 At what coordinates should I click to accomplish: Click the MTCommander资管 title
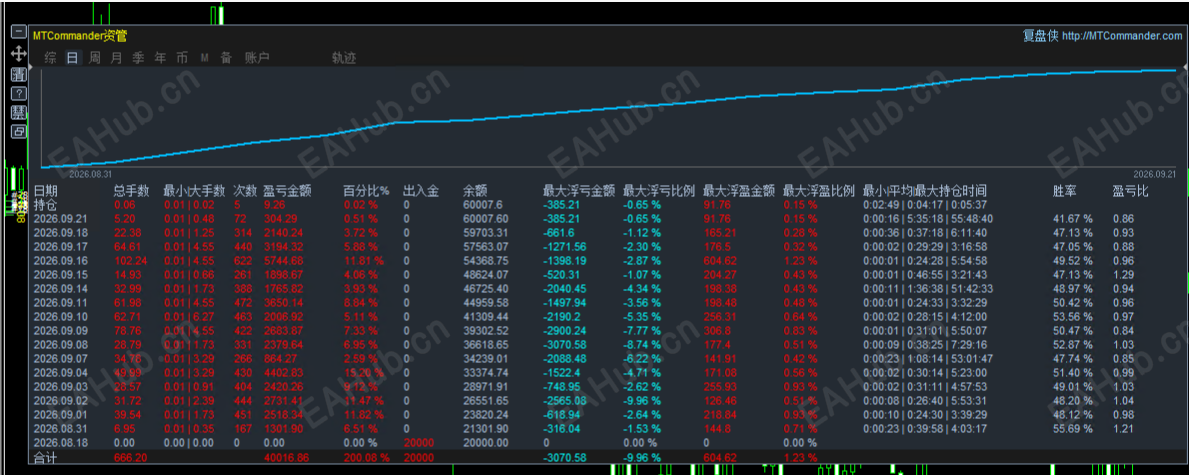pyautogui.click(x=80, y=34)
